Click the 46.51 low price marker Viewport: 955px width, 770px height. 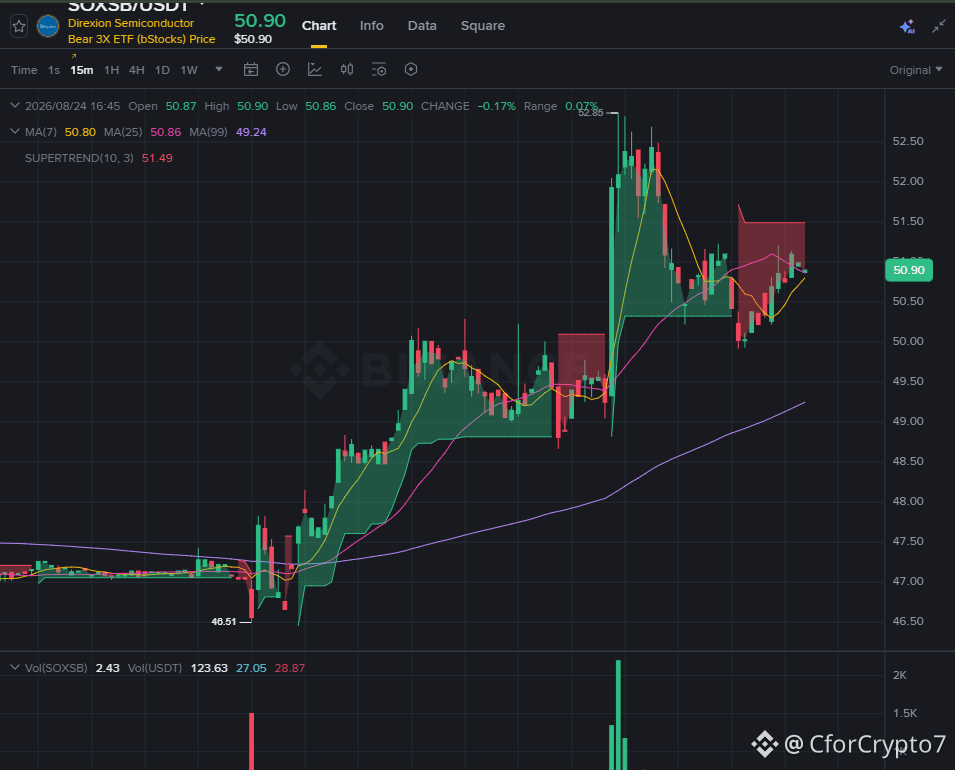tap(224, 622)
